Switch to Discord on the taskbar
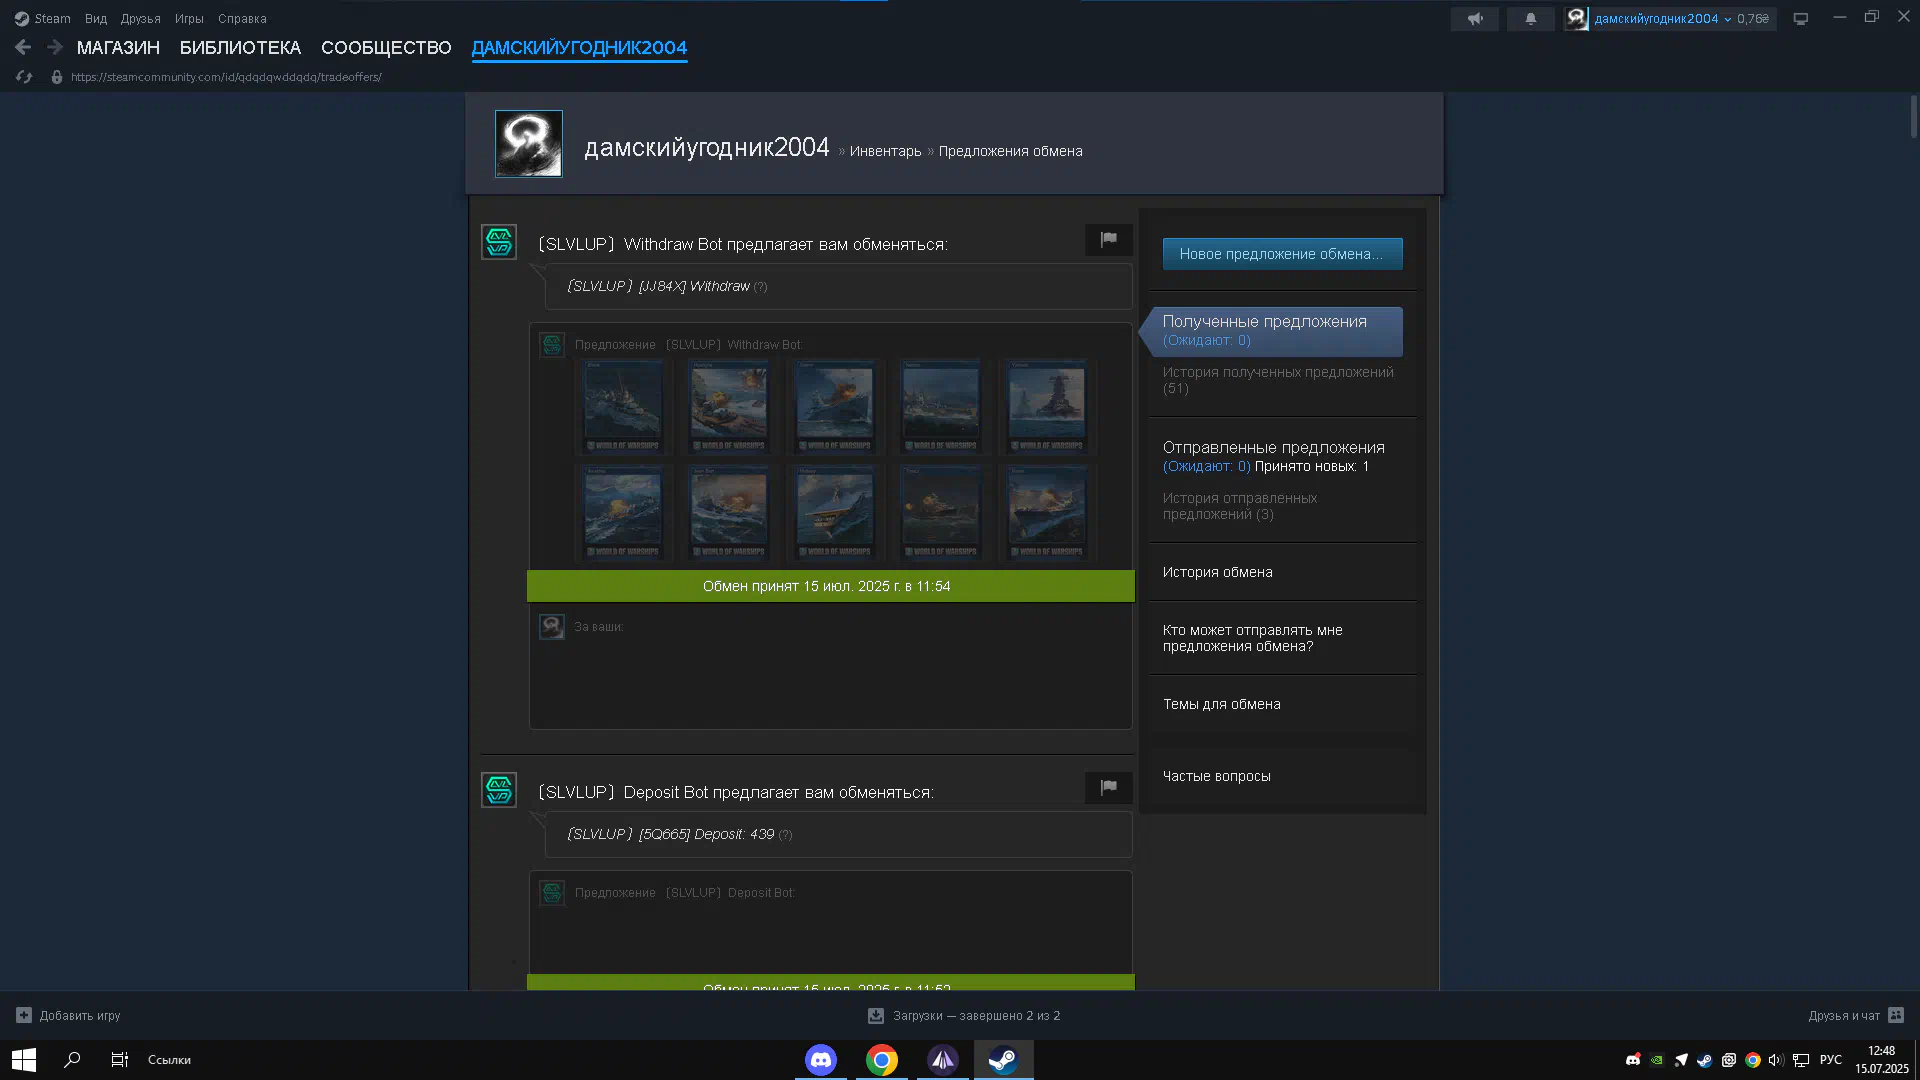This screenshot has height=1080, width=1920. click(x=821, y=1060)
